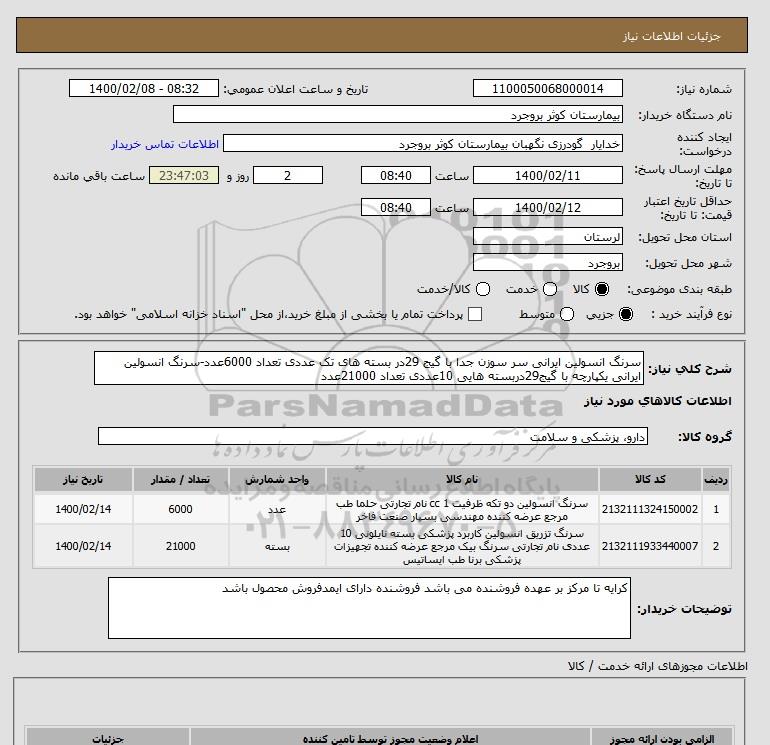This screenshot has width=770, height=745.
Task: Click the تعداد / مقدار column header
Action: [180, 479]
